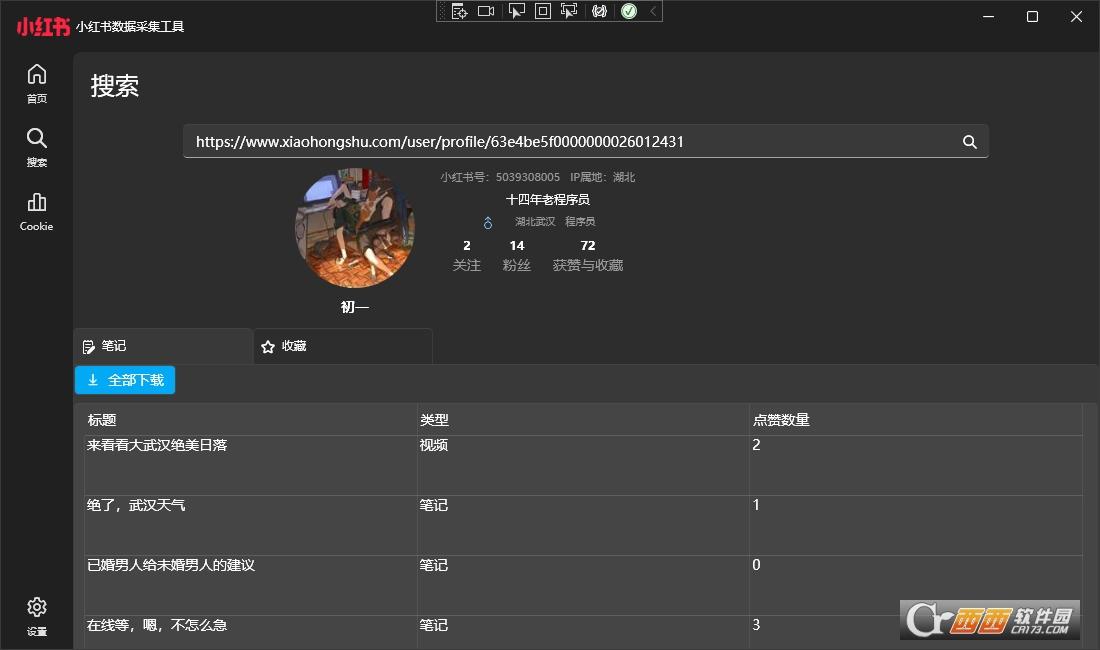Click the 湖北武汉 location tag
Image resolution: width=1100 pixels, height=650 pixels.
tap(535, 222)
